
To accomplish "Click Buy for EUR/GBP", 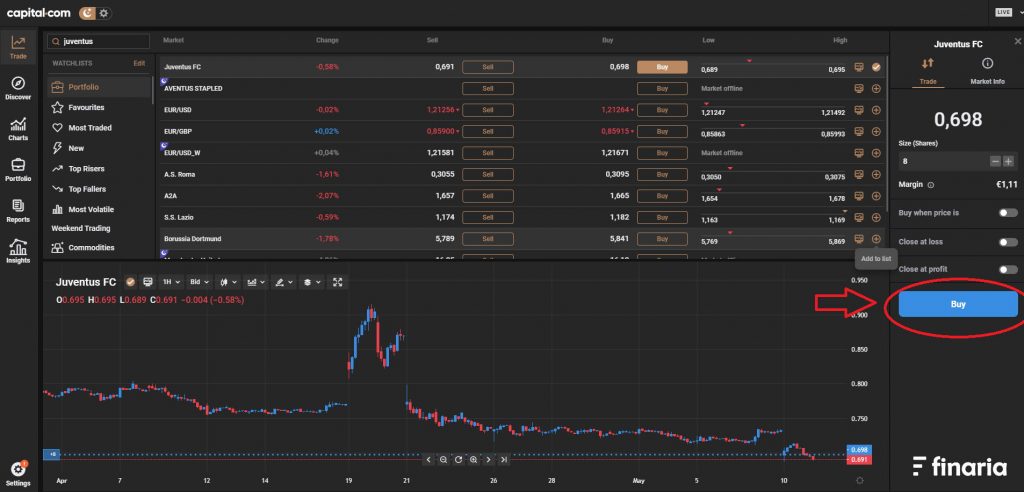I will pos(662,131).
